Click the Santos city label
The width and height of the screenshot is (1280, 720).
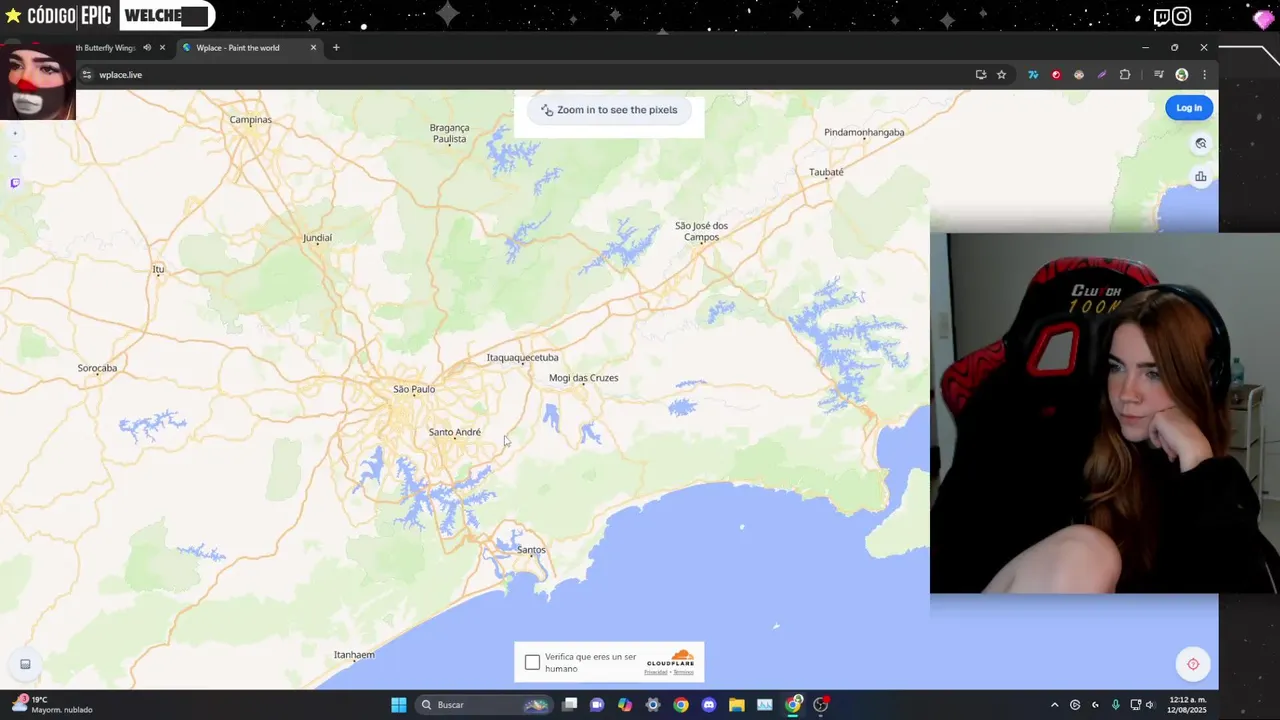pos(531,550)
